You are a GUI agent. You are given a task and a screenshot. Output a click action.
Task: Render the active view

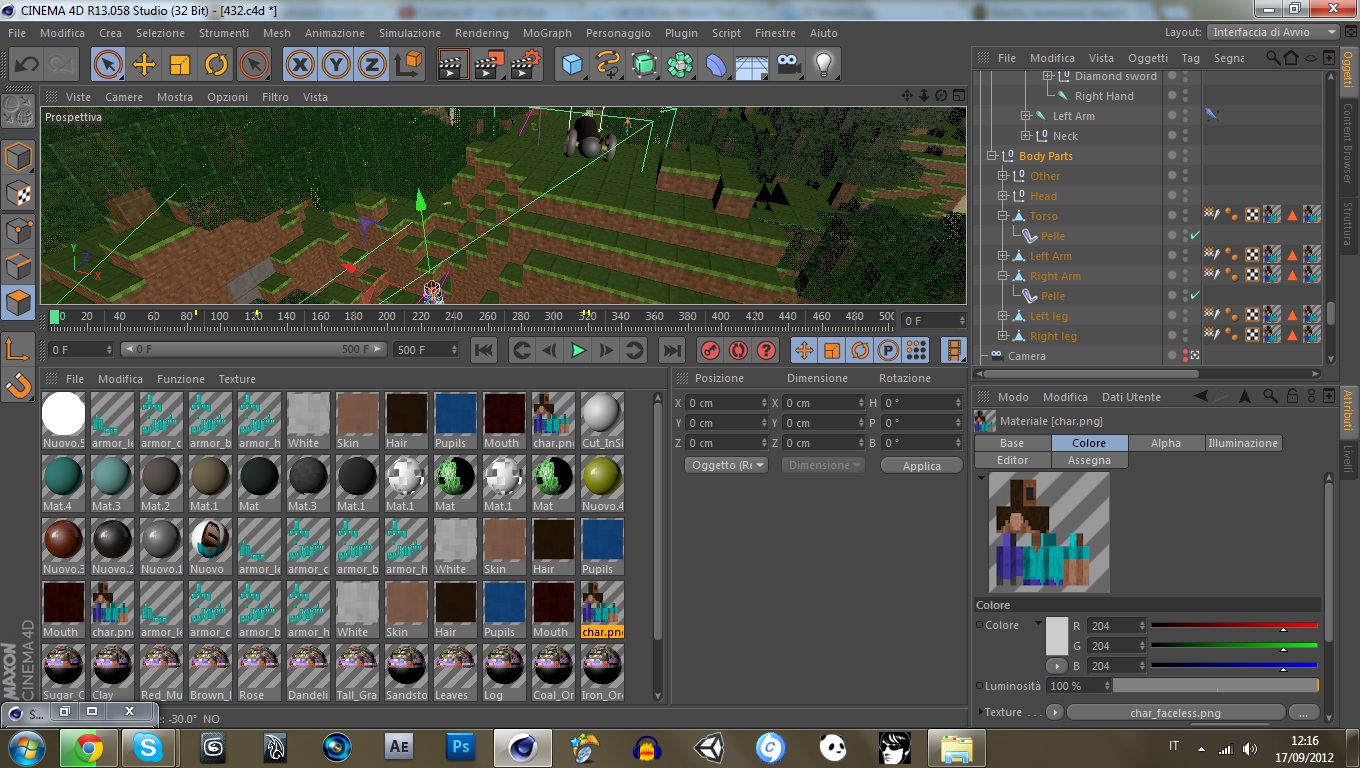pos(453,65)
